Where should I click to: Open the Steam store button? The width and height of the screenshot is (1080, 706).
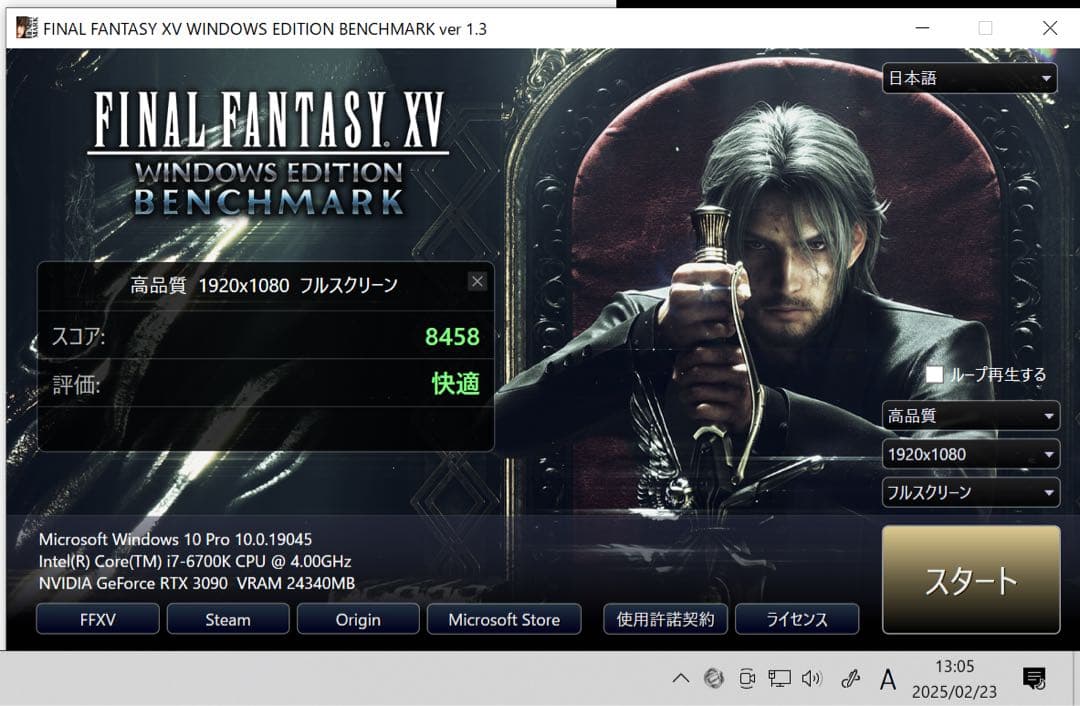click(228, 619)
